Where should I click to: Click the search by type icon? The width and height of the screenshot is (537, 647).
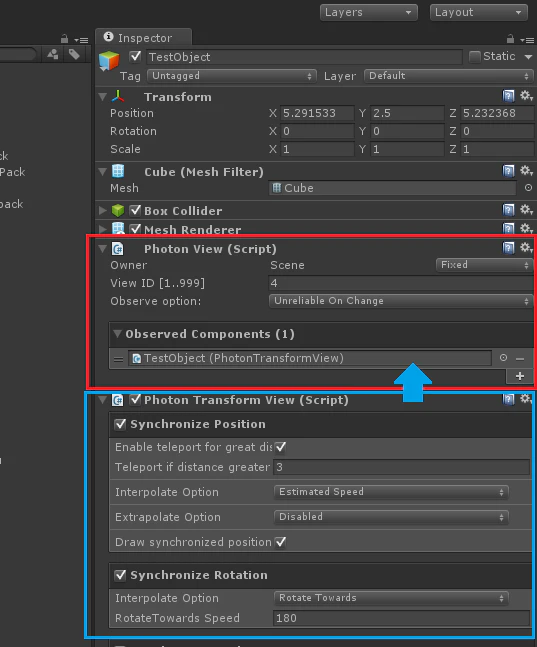(x=52, y=54)
